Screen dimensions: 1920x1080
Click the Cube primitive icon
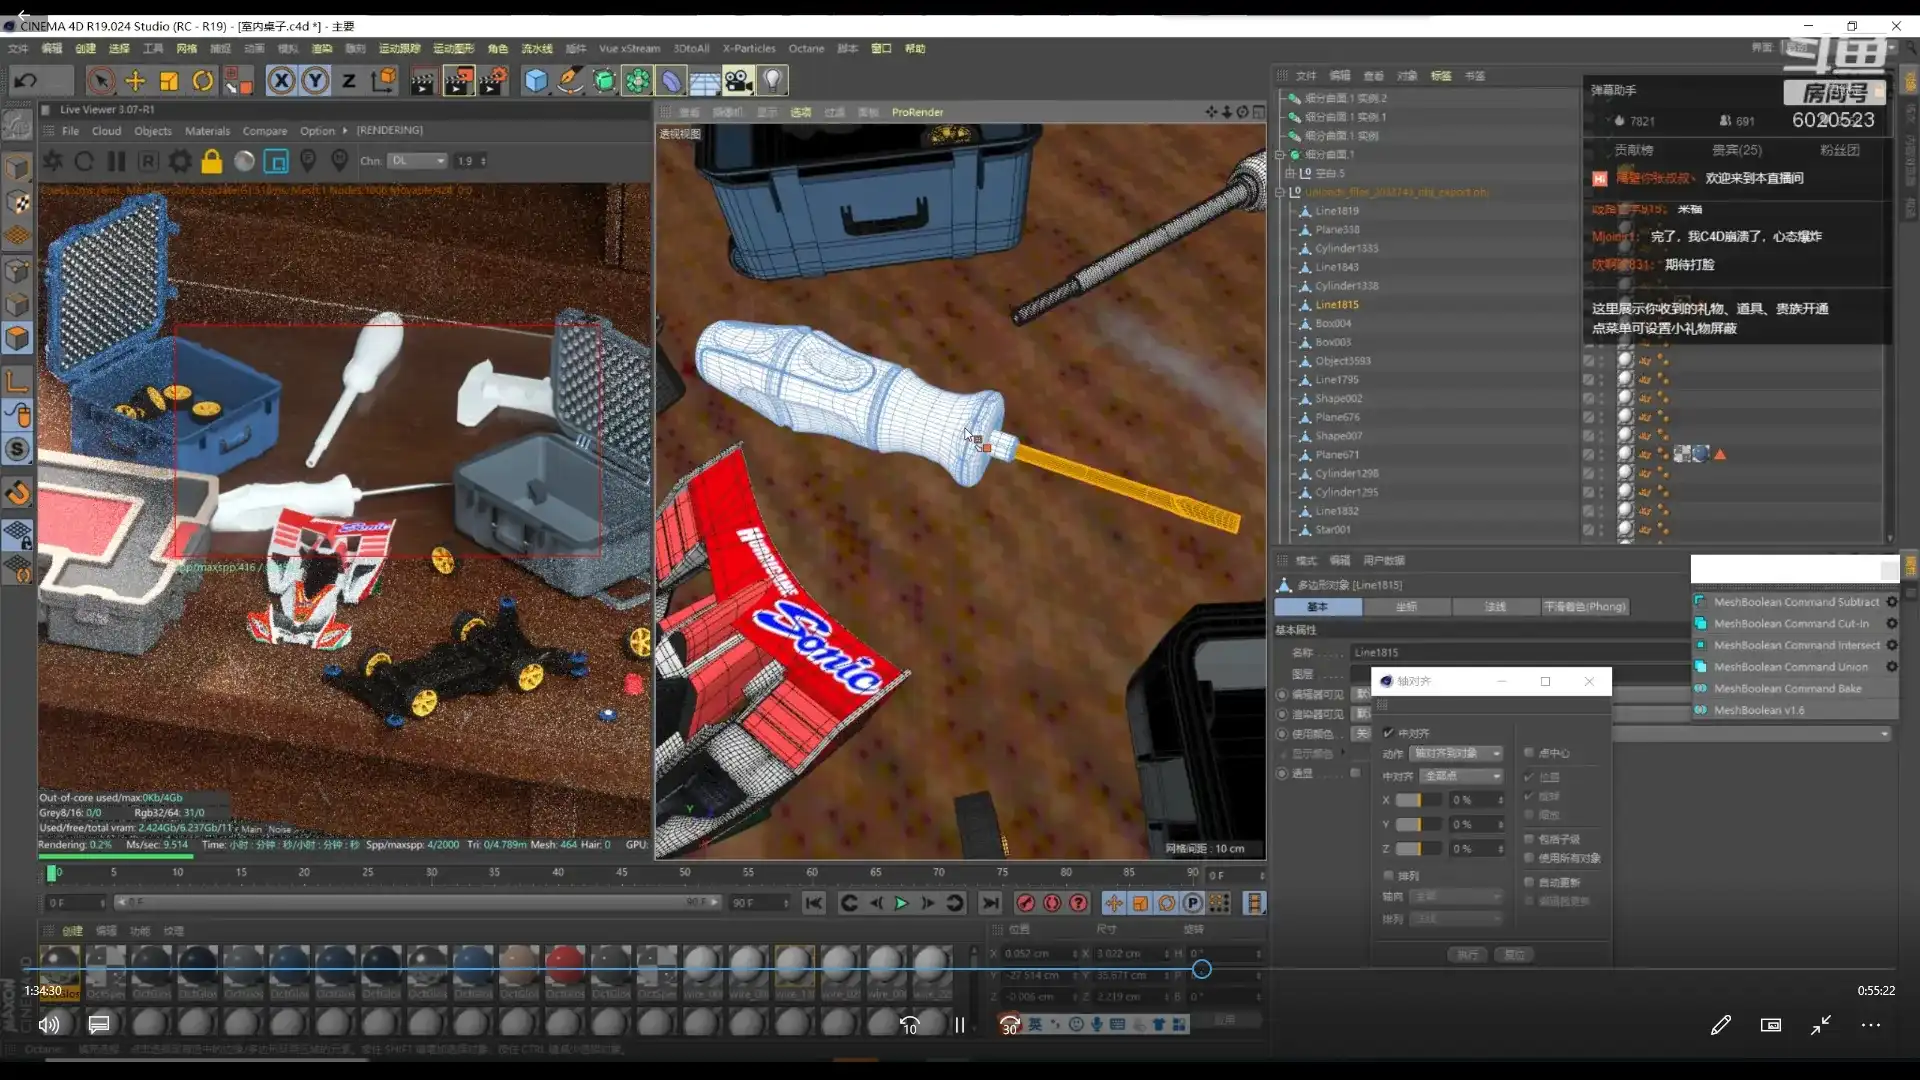(536, 81)
